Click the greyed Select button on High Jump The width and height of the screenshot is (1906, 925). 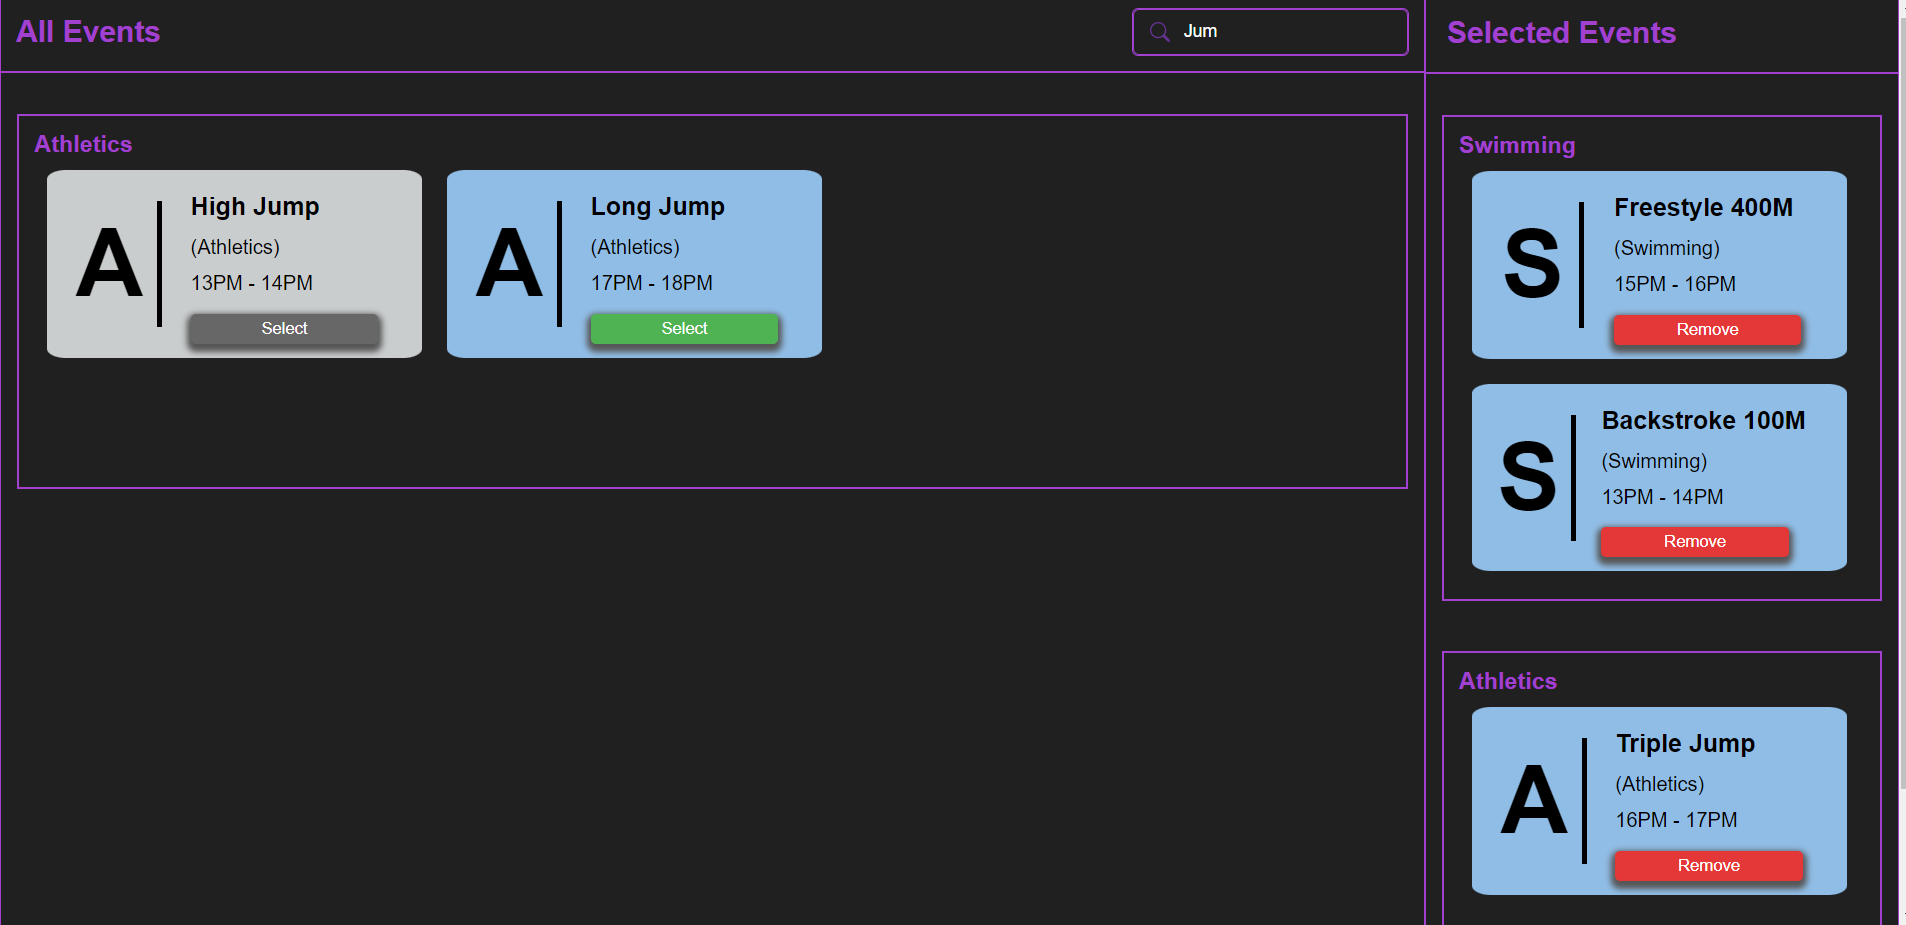284,328
